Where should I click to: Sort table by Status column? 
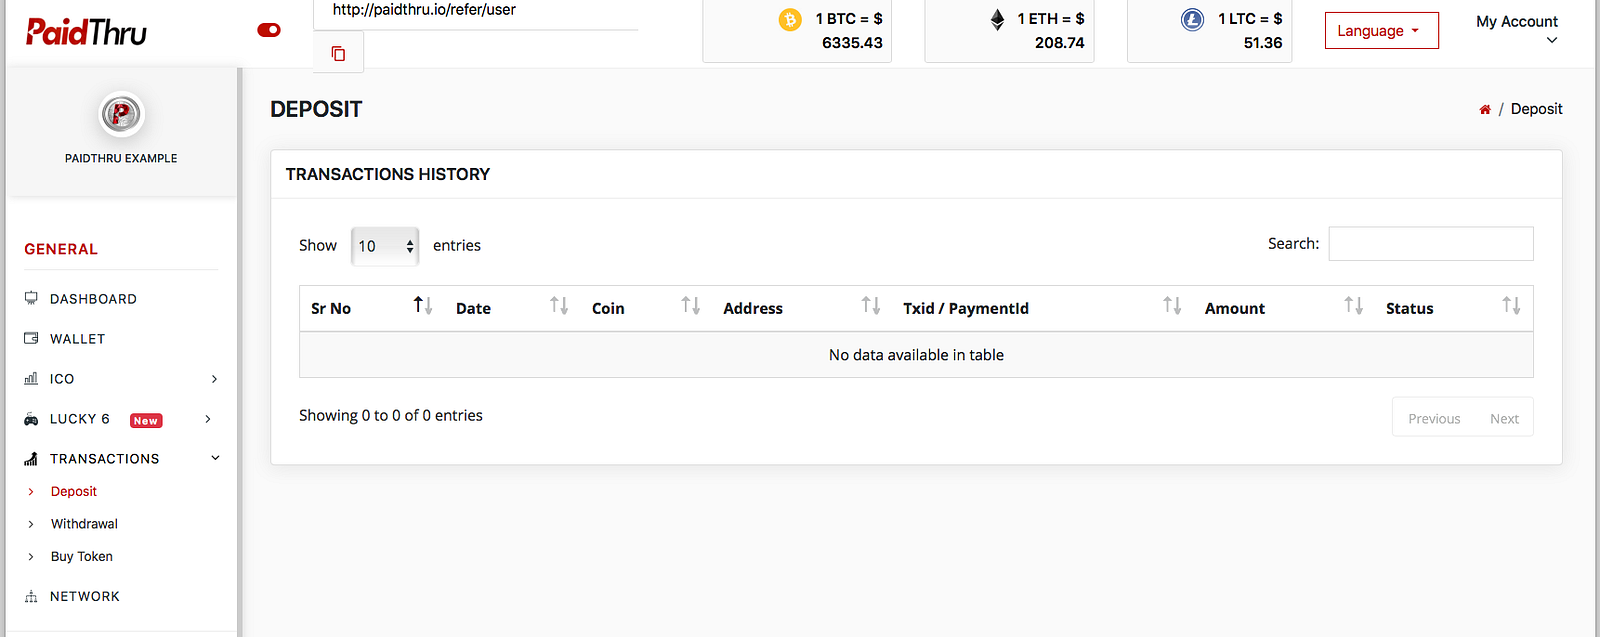[x=1454, y=308]
